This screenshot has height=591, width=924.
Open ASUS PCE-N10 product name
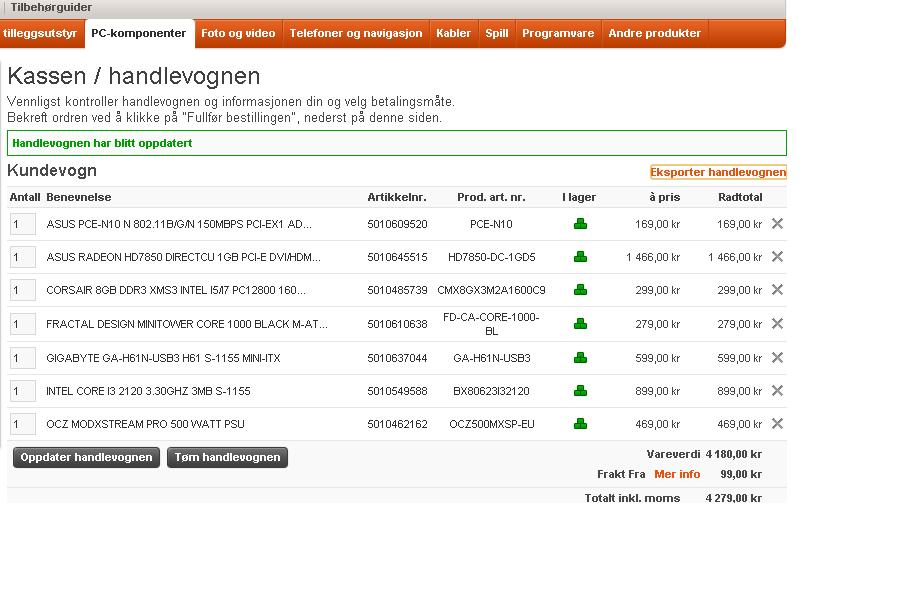tap(179, 224)
